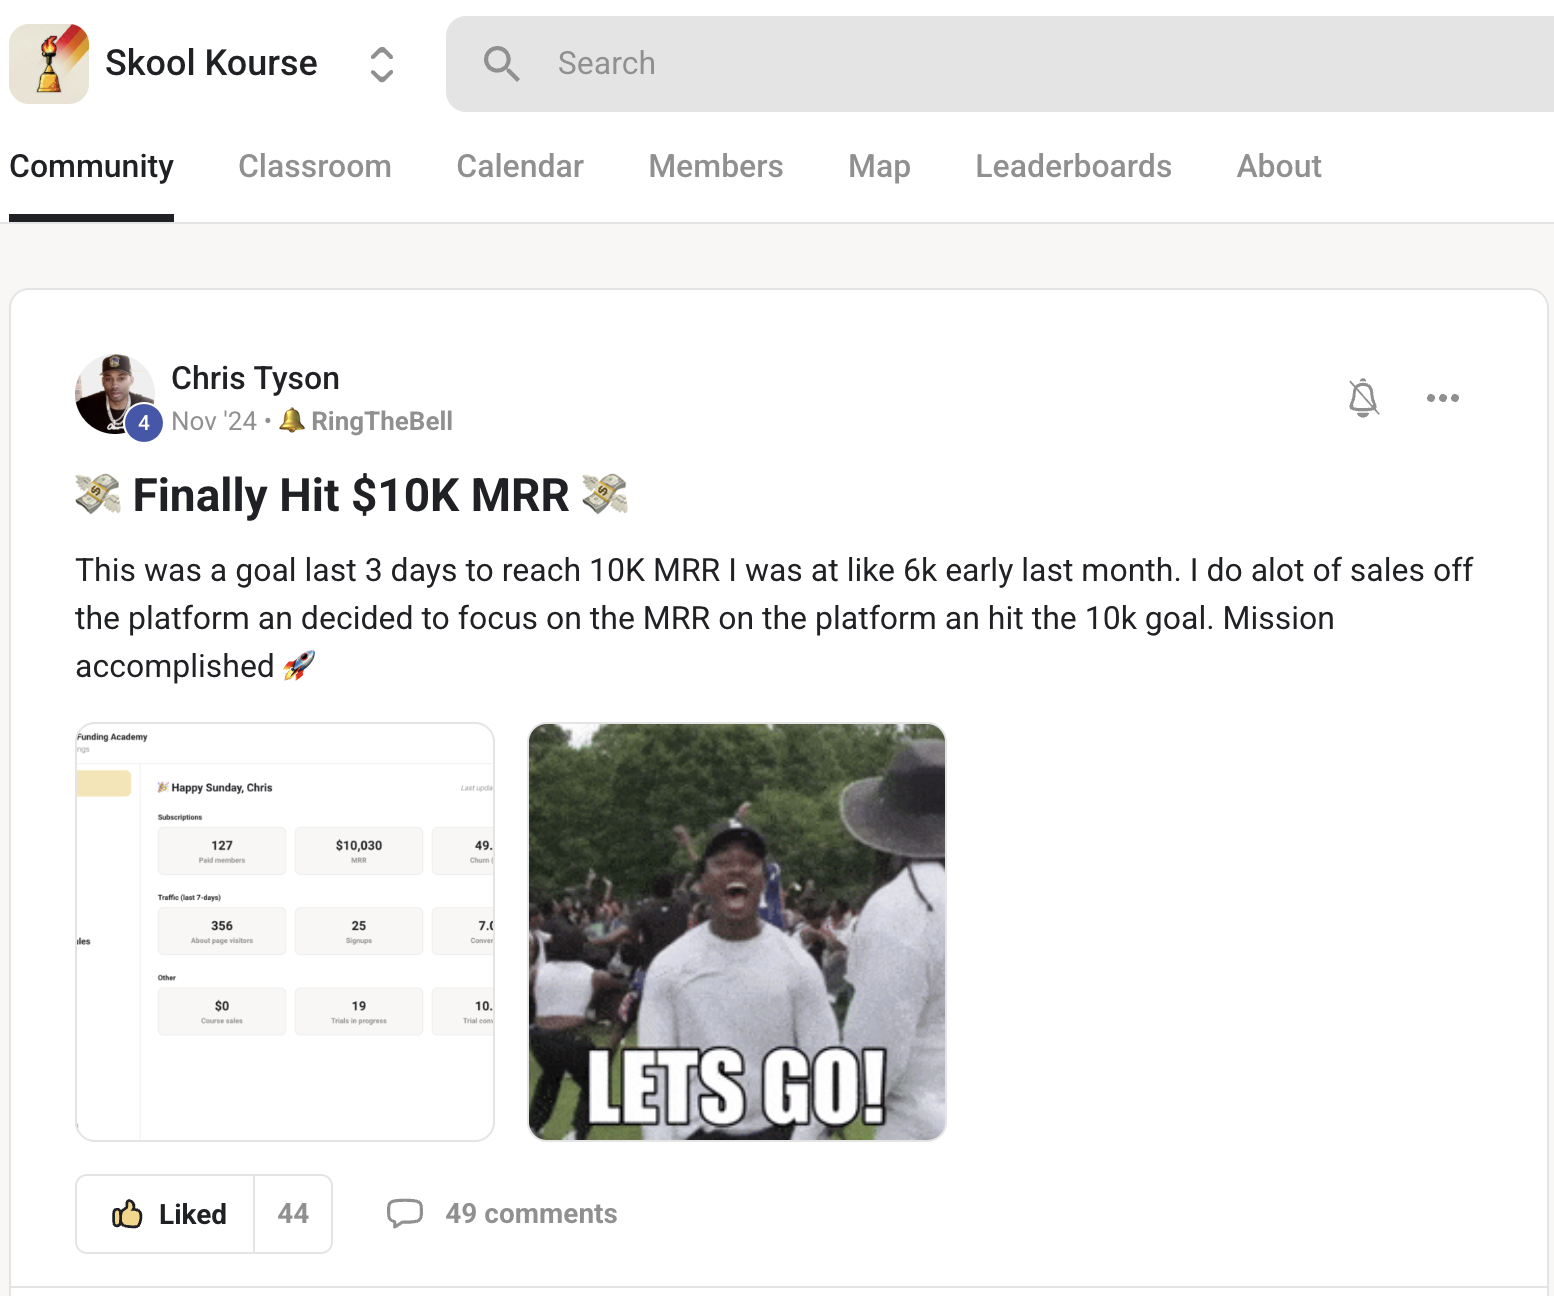Click the post text ending "Mission accomplished"
Screen dimensions: 1554x1296
click(x=774, y=618)
